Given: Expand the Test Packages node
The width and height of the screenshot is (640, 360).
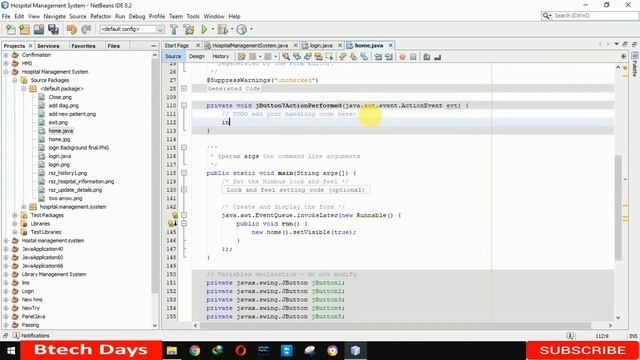Looking at the screenshot, I should click(x=15, y=215).
